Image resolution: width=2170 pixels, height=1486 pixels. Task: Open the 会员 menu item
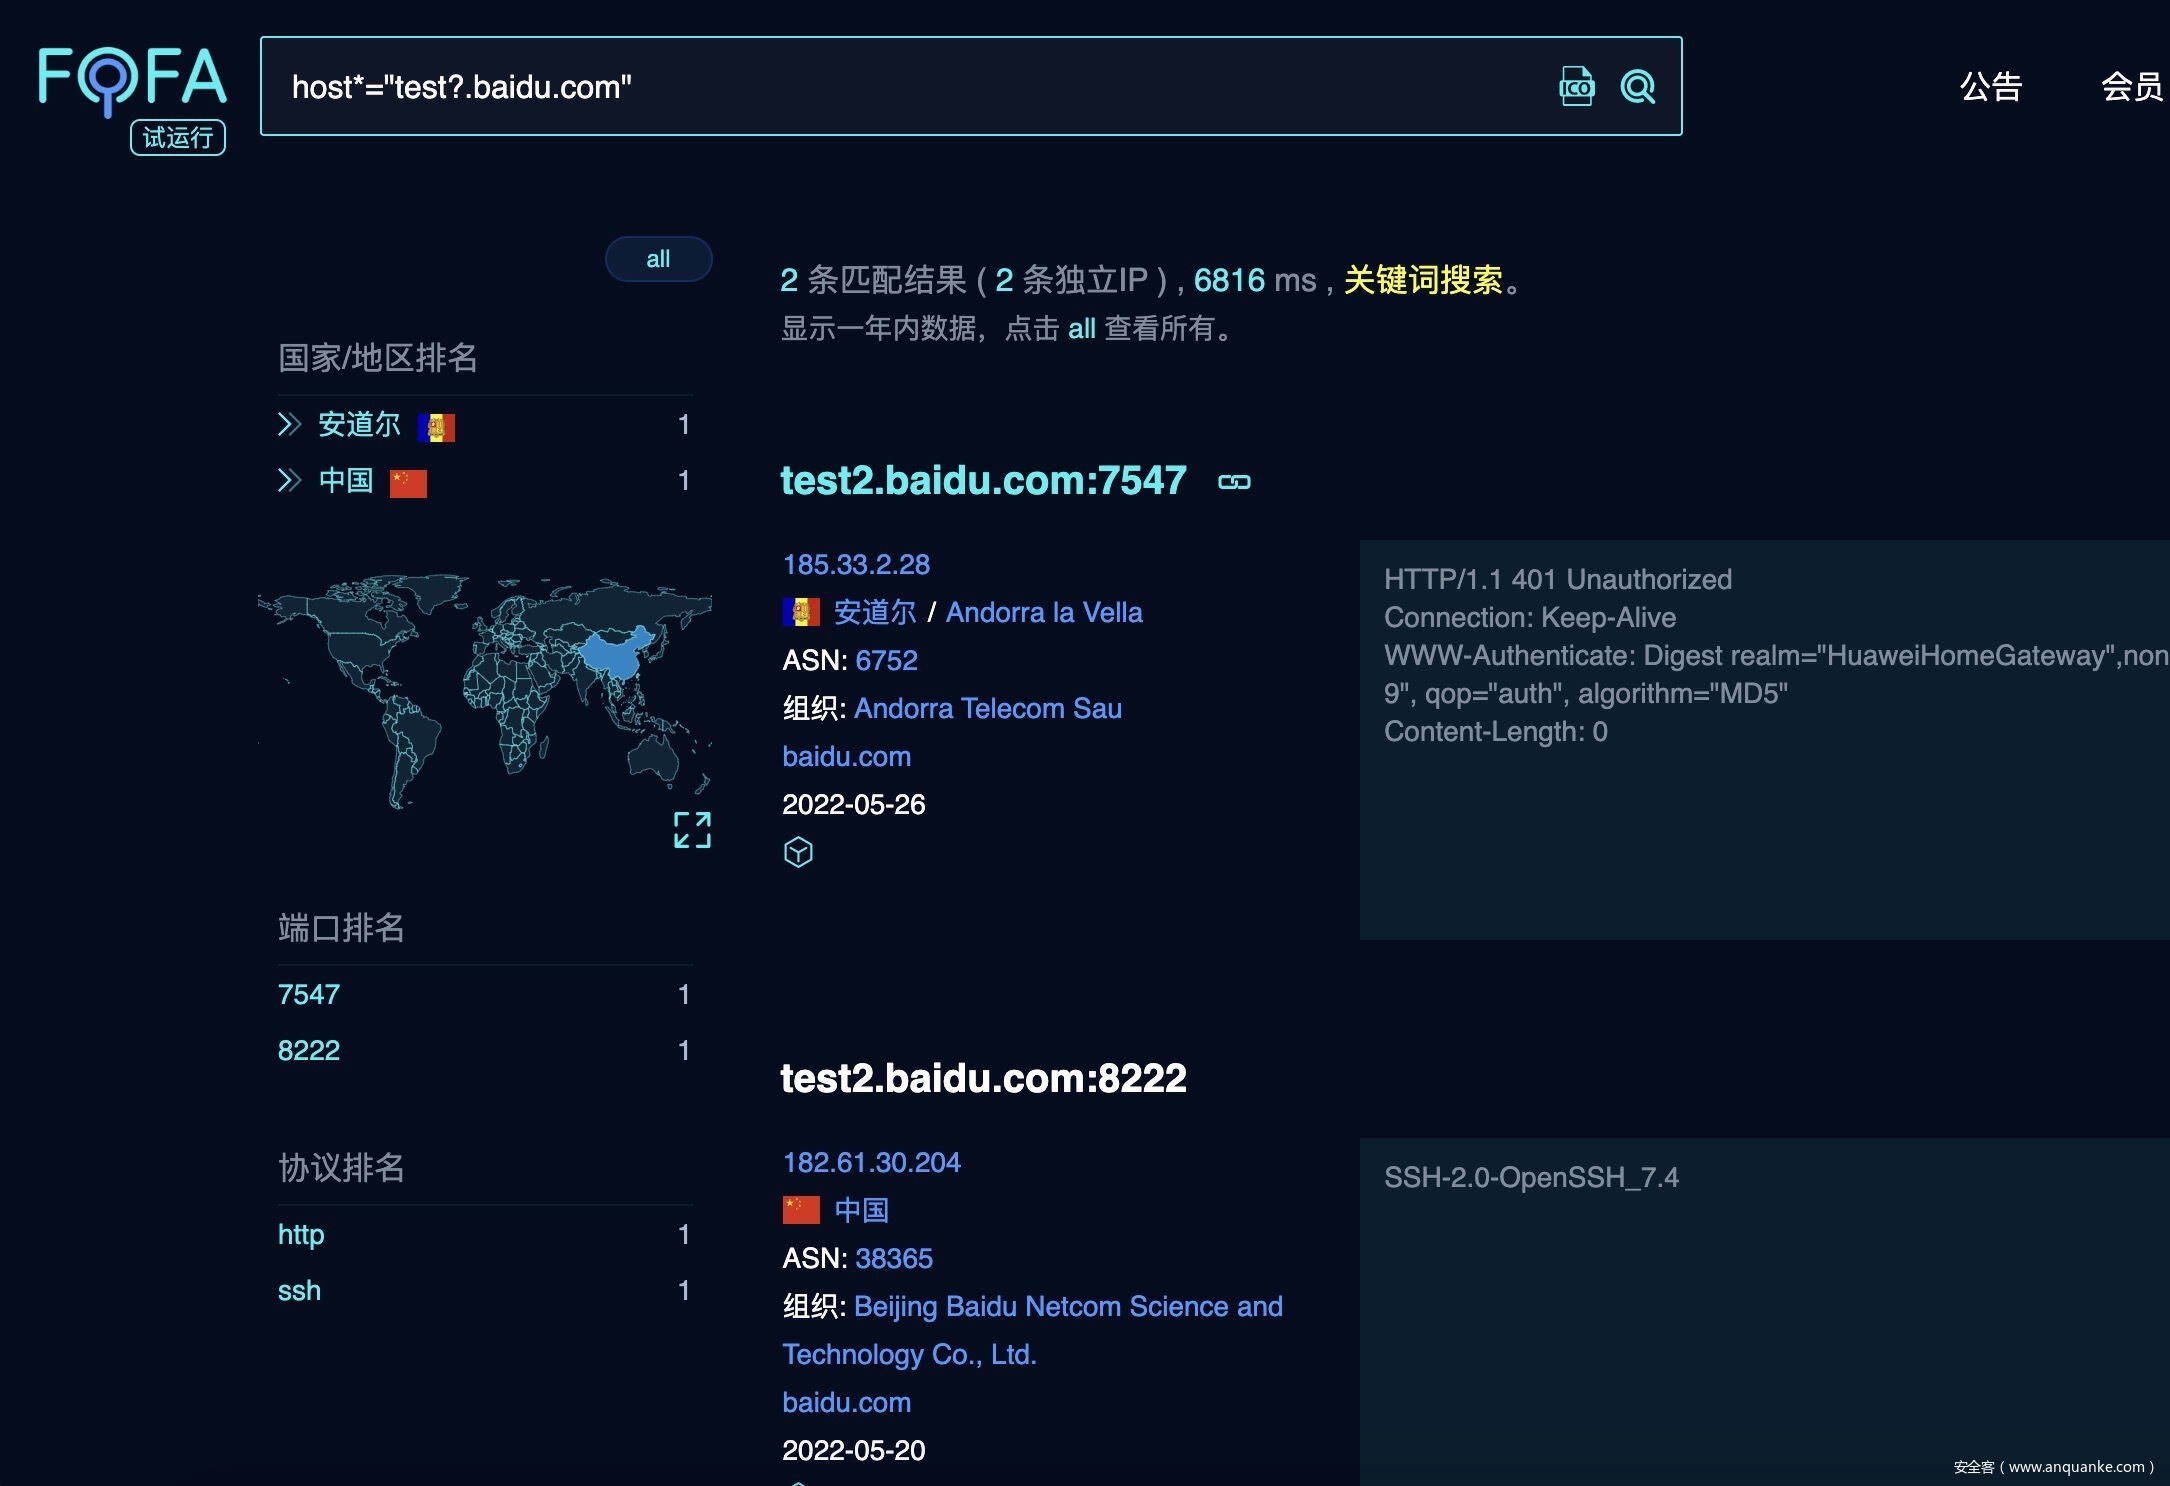point(2131,87)
